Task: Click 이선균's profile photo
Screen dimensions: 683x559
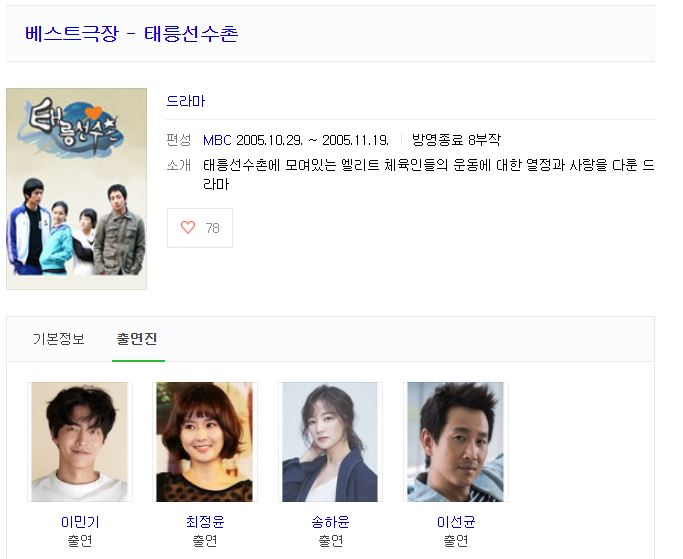Action: pyautogui.click(x=455, y=442)
